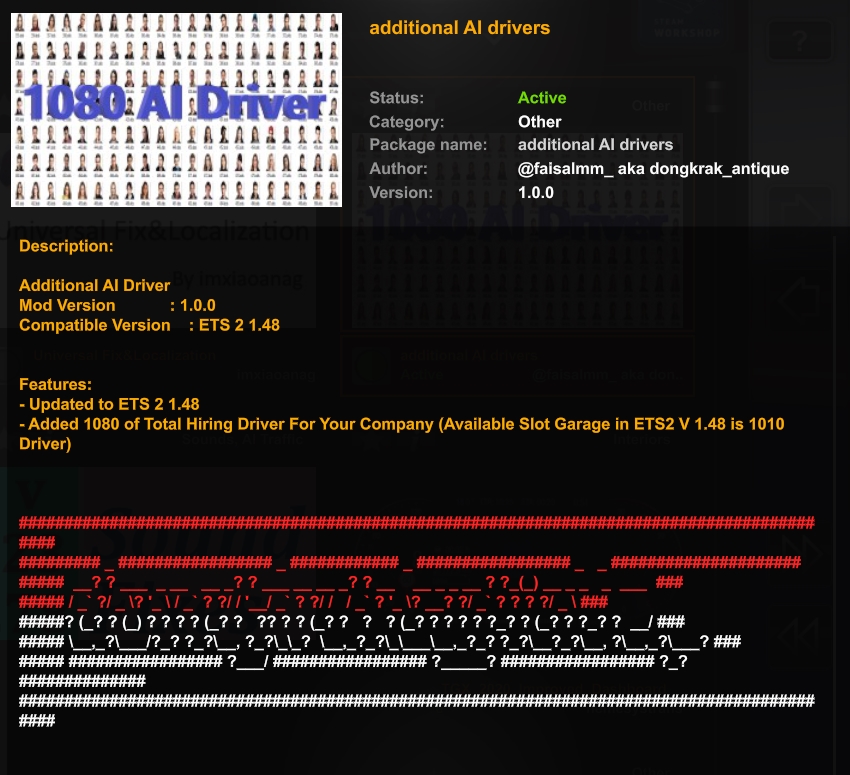Click the Description: heading
Screen dimensions: 850x775
[66, 246]
